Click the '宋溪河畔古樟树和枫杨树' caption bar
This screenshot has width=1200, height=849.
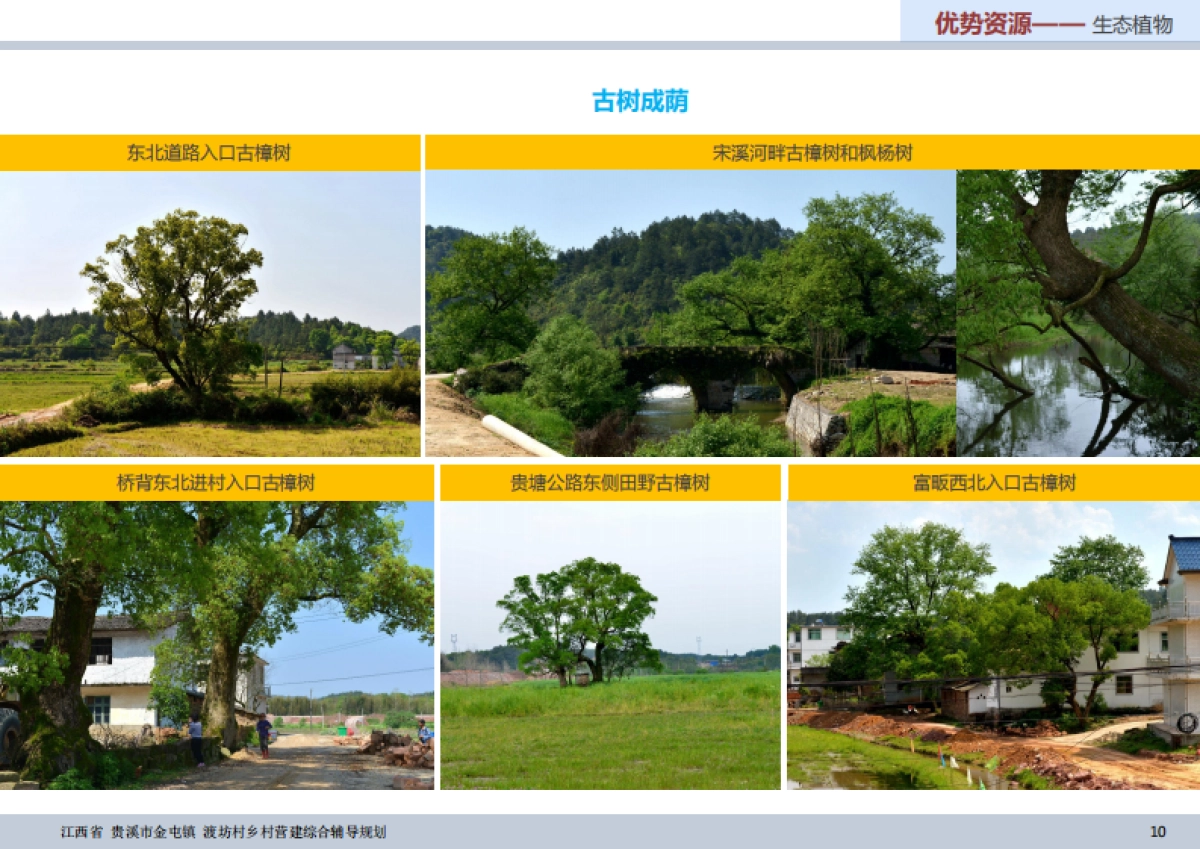click(812, 152)
